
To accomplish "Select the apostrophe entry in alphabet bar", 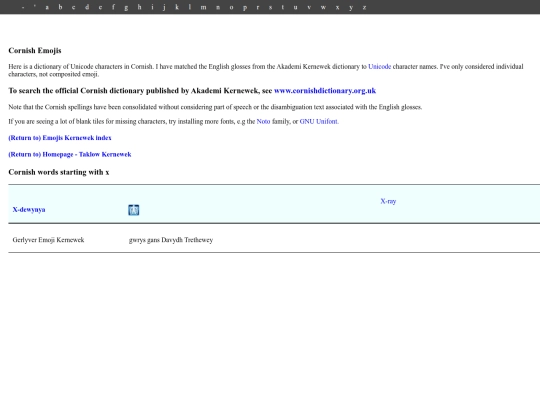I will [x=34, y=7].
